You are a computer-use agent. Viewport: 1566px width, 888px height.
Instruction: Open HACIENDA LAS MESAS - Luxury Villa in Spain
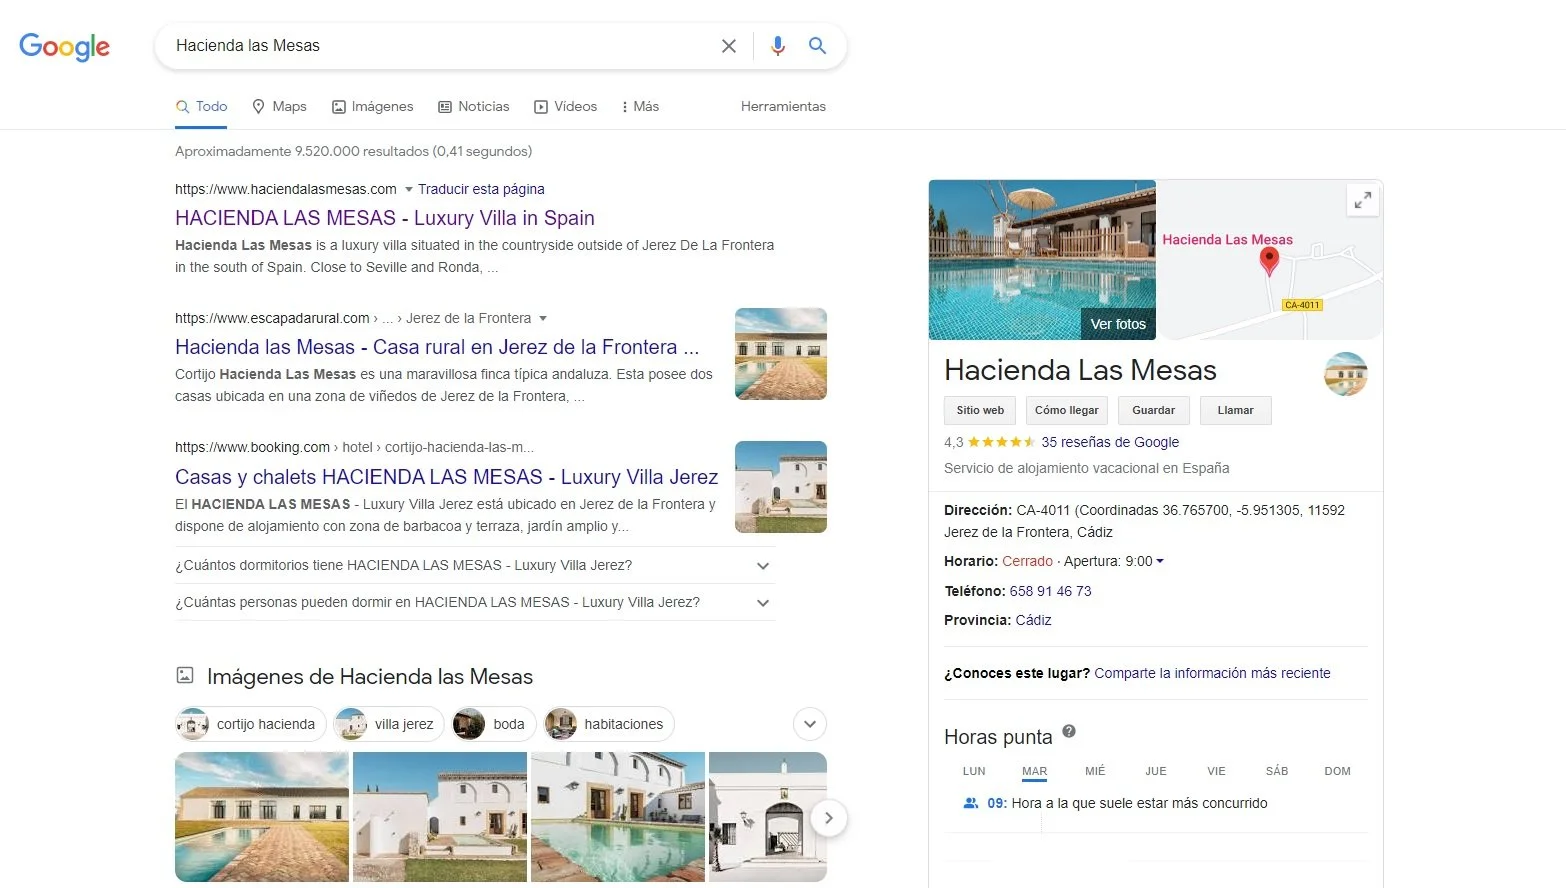(385, 218)
